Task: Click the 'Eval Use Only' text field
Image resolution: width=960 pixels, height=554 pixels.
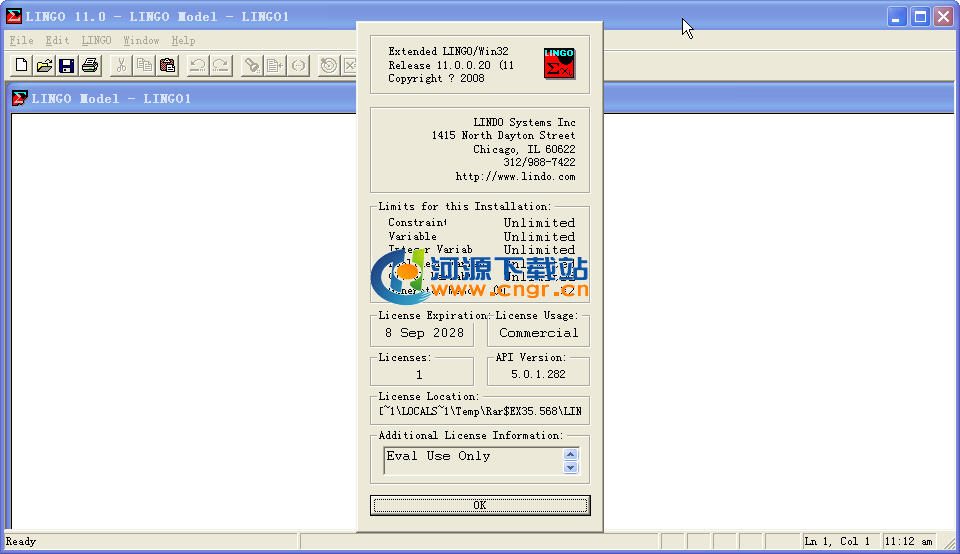Action: (472, 460)
